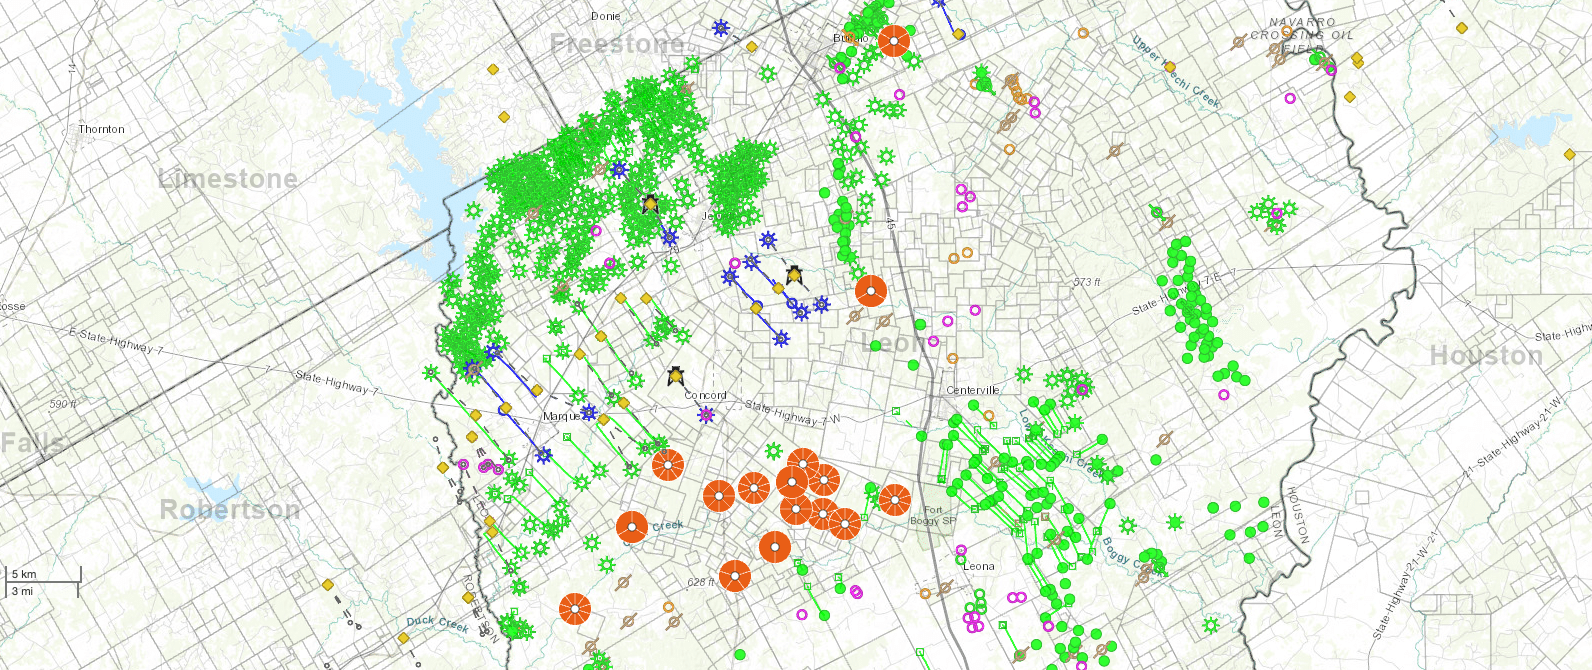Select the yellow diamond nearest the map's top-right corner
The width and height of the screenshot is (1592, 670).
click(x=1462, y=28)
